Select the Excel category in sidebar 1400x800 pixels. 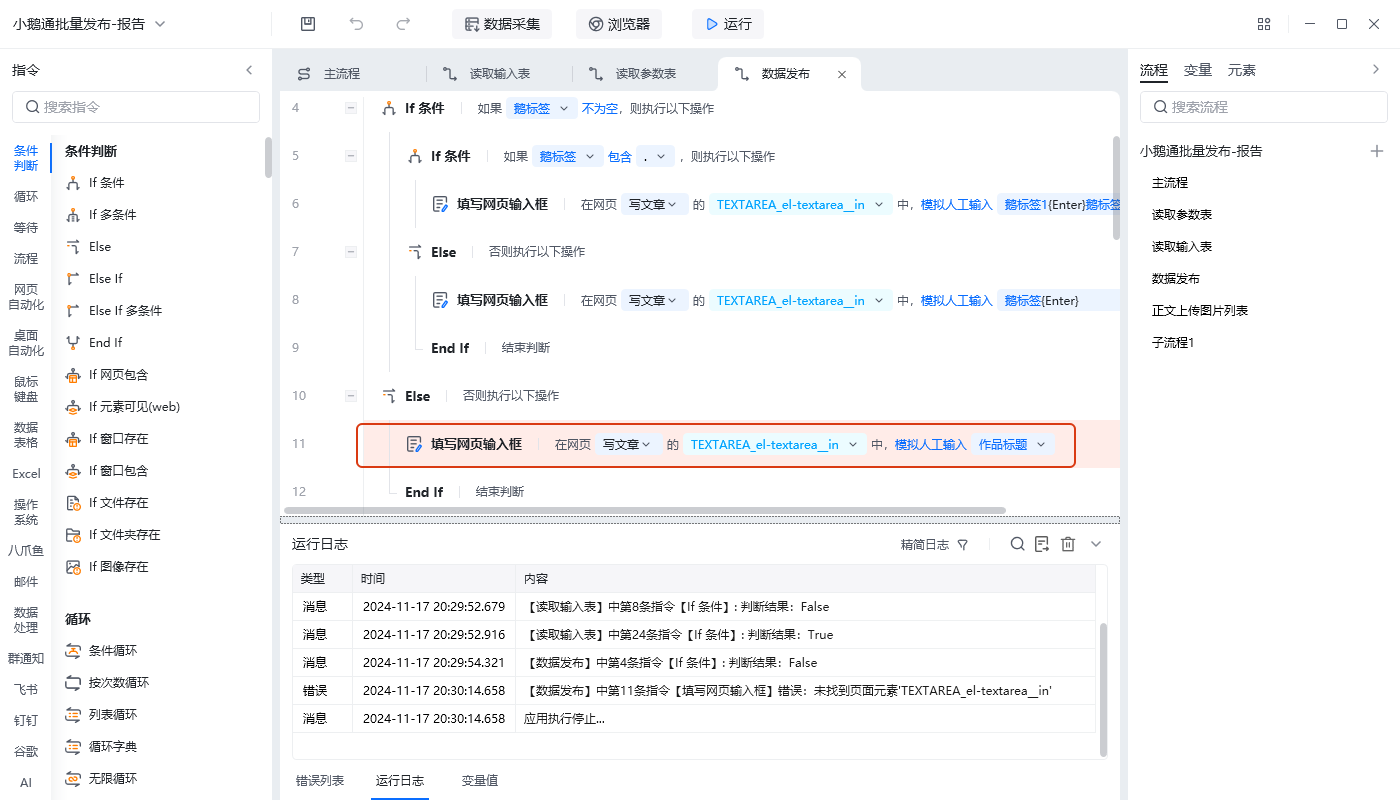[26, 474]
